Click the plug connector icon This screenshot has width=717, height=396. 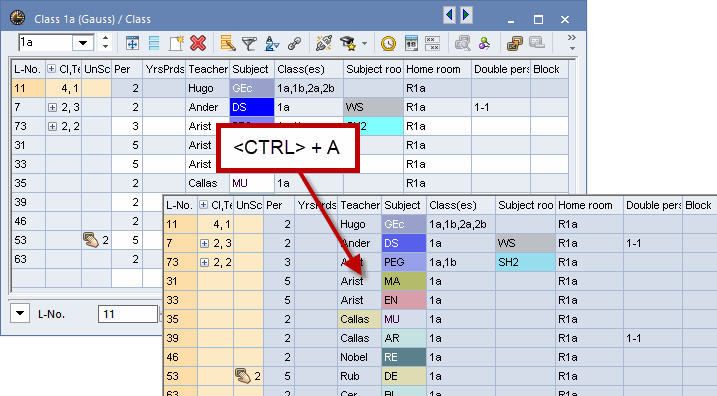[324, 43]
